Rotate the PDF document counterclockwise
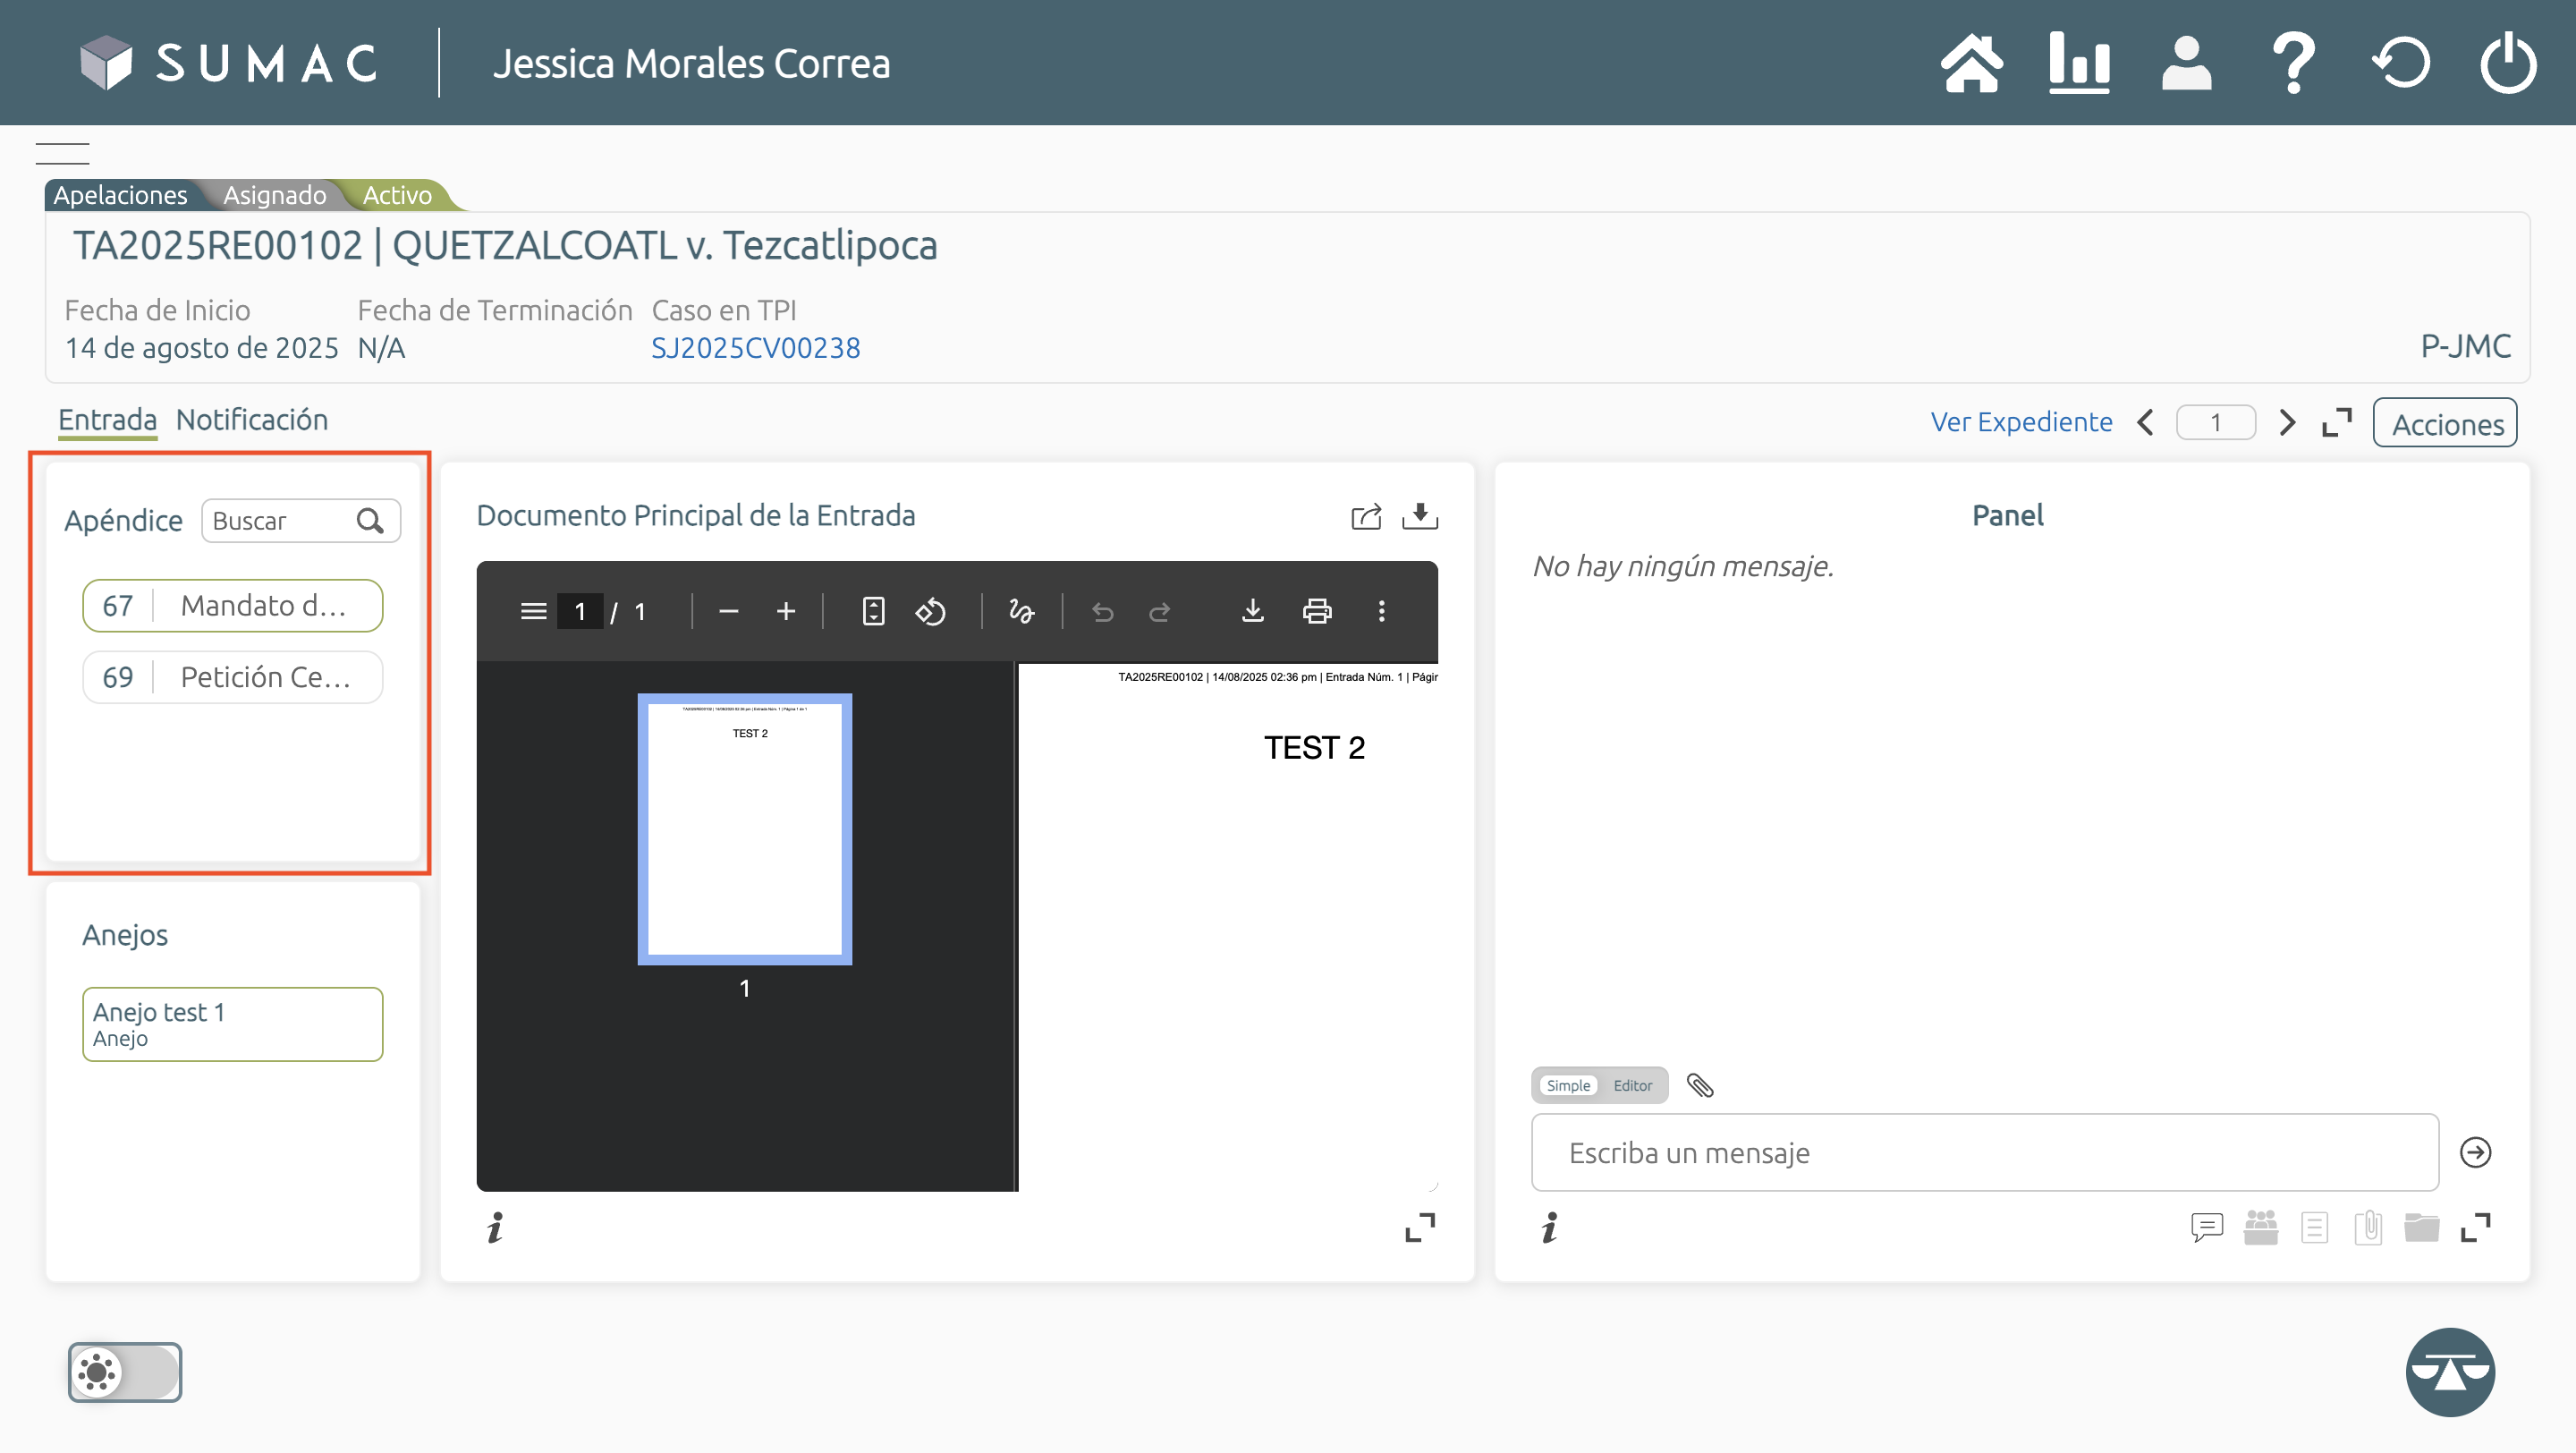This screenshot has height=1453, width=2576. 930,611
